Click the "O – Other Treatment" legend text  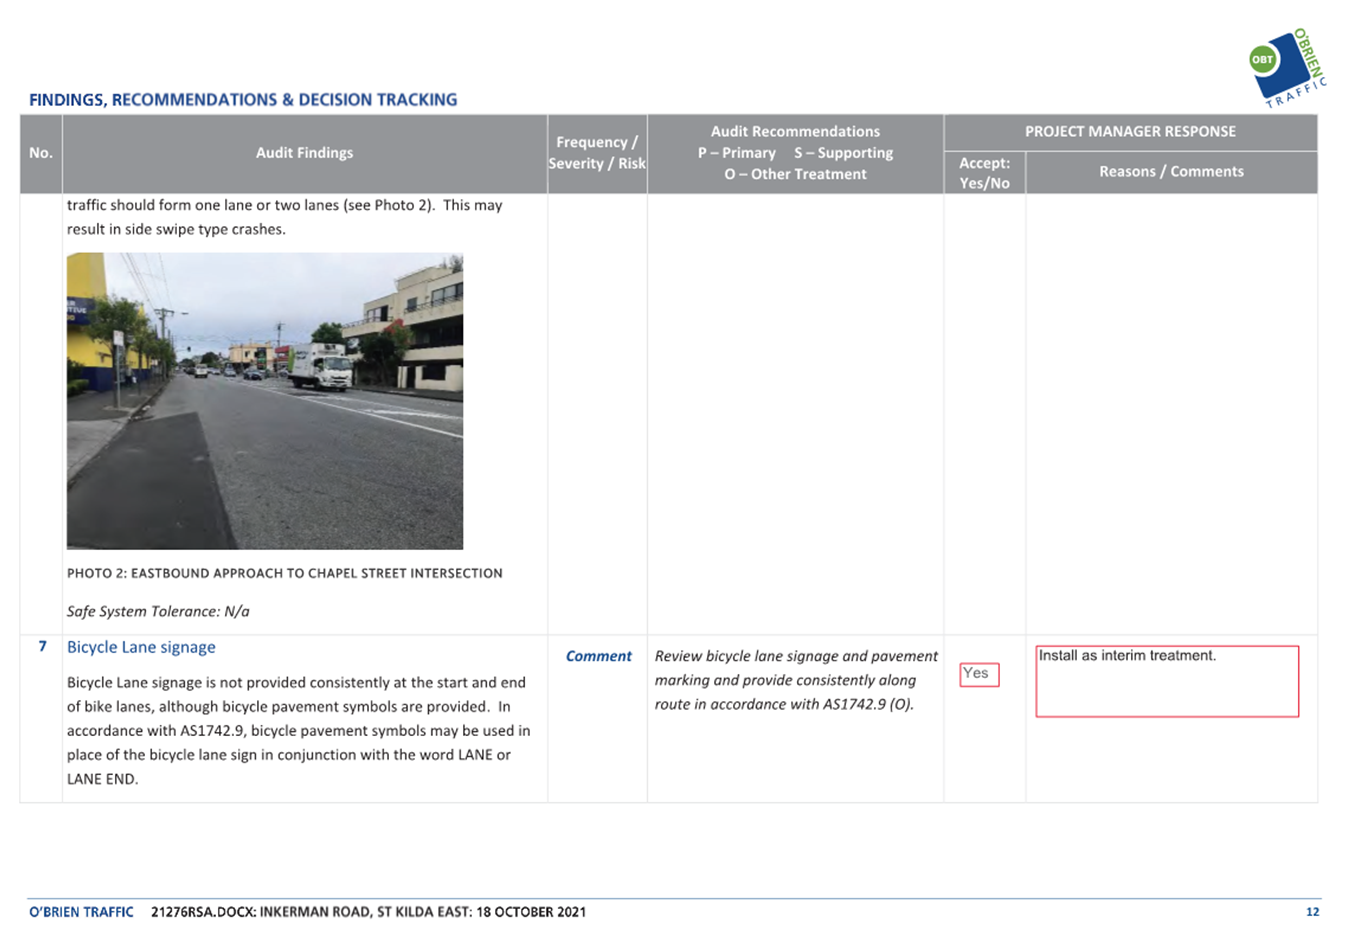(795, 174)
